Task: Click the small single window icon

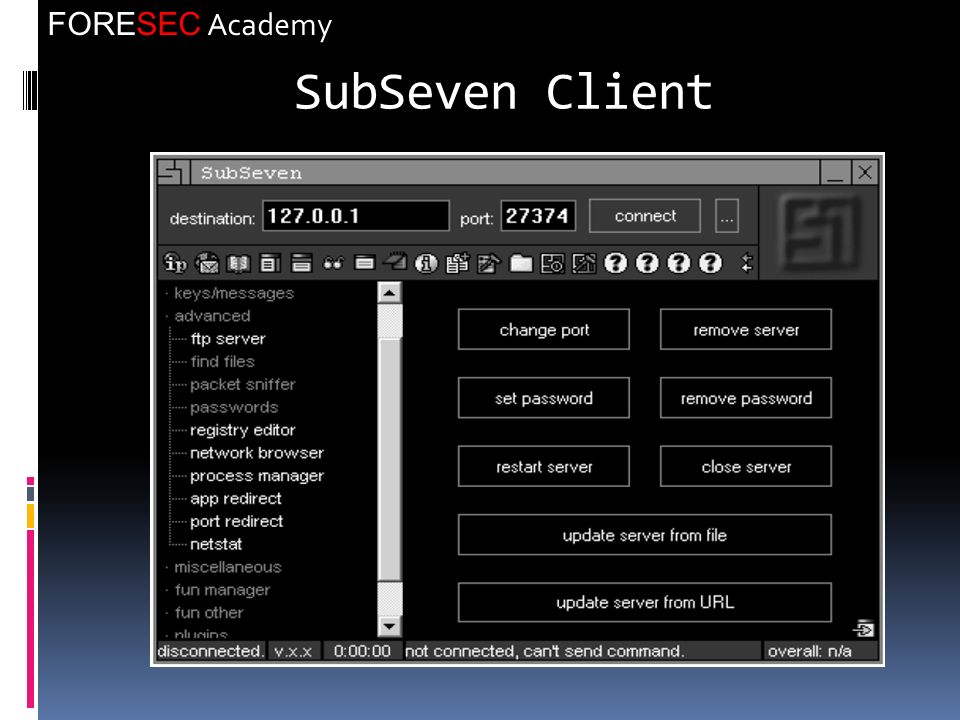Action: (365, 263)
